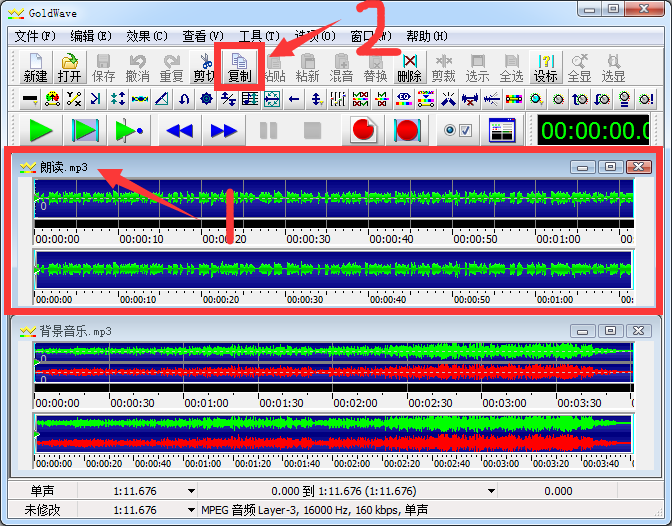Expand the length dropdown next to 单声

tap(192, 491)
